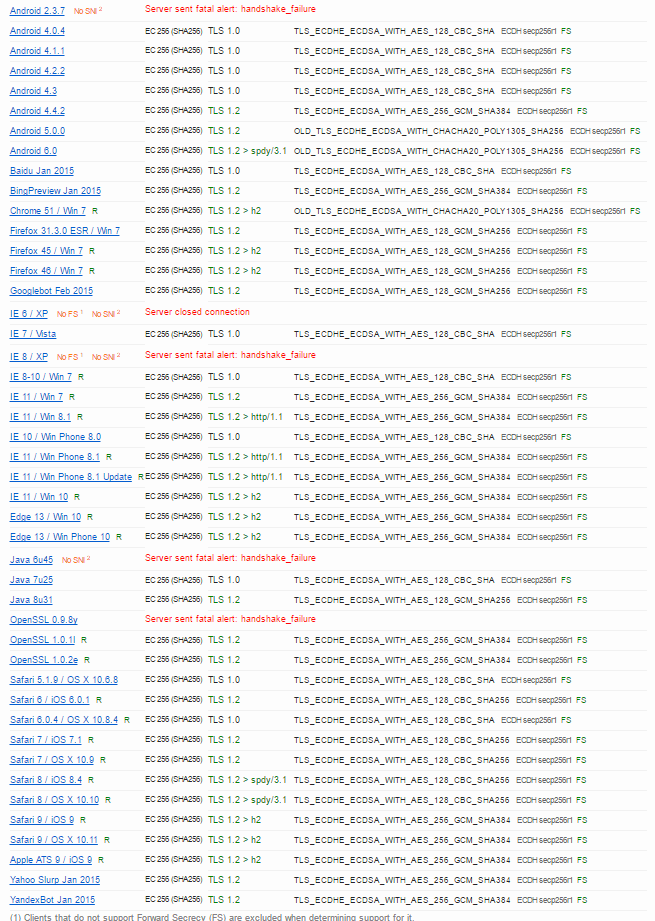This screenshot has height=921, width=655.
Task: Click Edge 13 / Win 10 link
Action: [x=45, y=516]
